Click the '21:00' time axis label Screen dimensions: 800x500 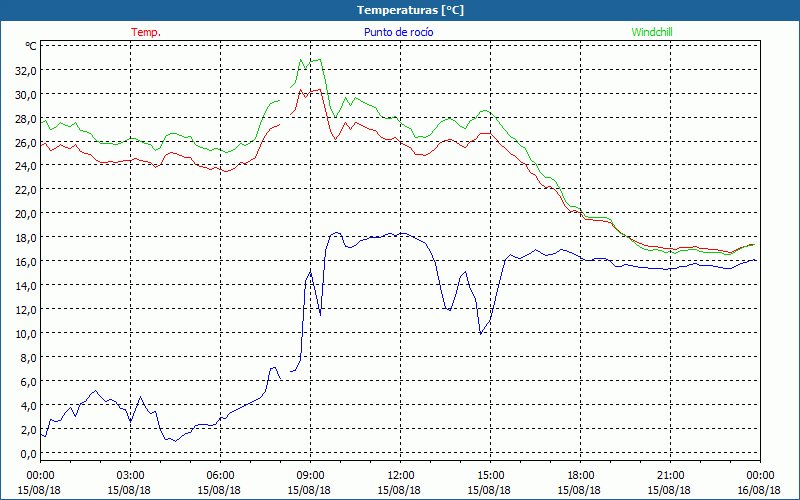coord(670,476)
